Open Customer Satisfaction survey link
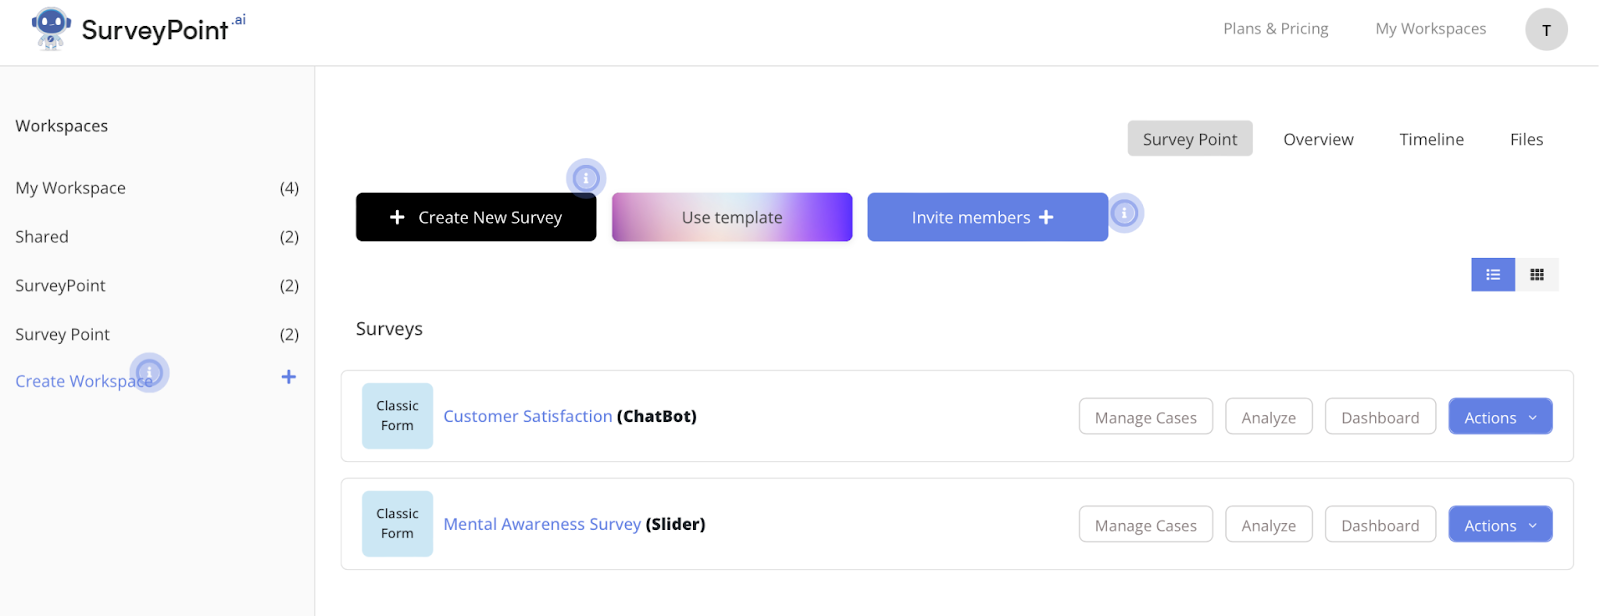1600x616 pixels. pos(527,416)
